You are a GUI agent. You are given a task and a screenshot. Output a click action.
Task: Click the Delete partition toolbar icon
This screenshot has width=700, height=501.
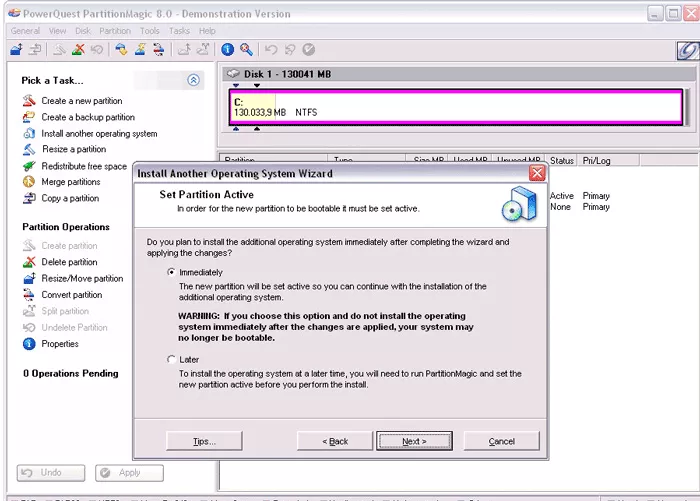click(78, 49)
